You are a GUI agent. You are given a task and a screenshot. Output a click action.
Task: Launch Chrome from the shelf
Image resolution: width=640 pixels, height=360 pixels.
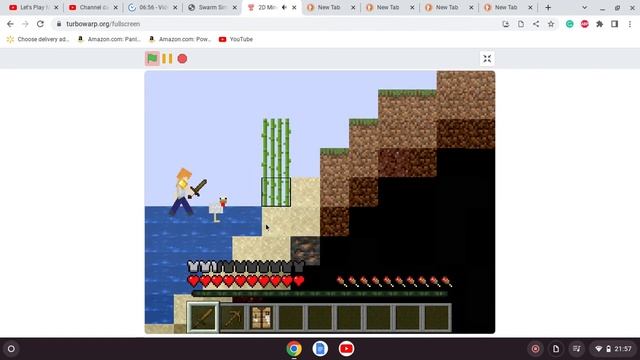tap(294, 349)
